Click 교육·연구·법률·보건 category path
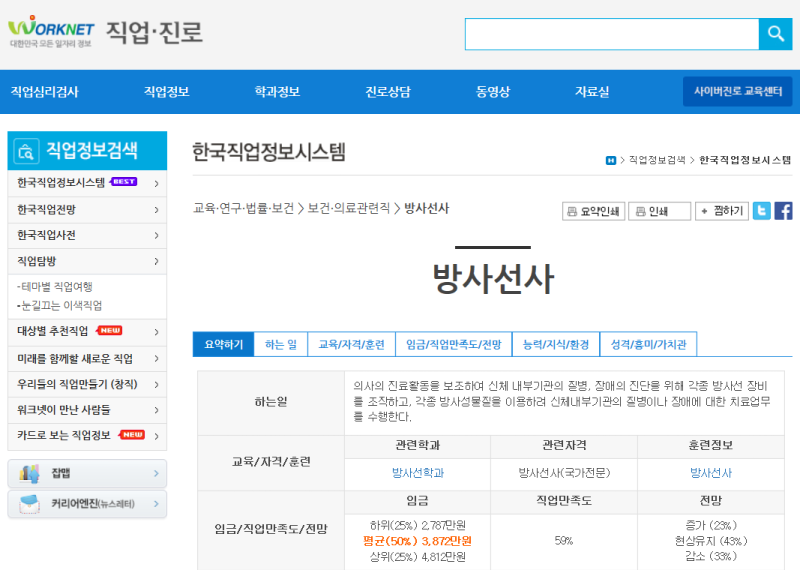 point(243,208)
